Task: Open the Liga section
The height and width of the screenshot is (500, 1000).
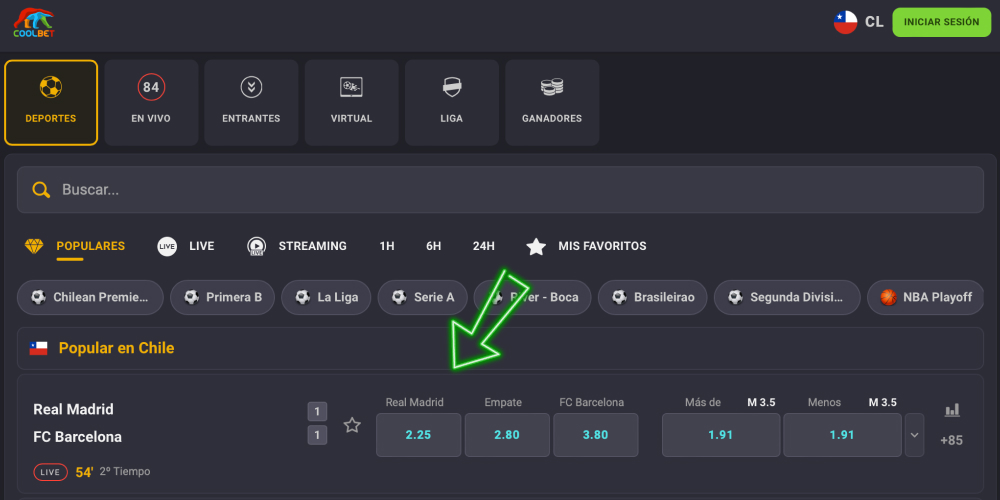Action: (x=451, y=103)
